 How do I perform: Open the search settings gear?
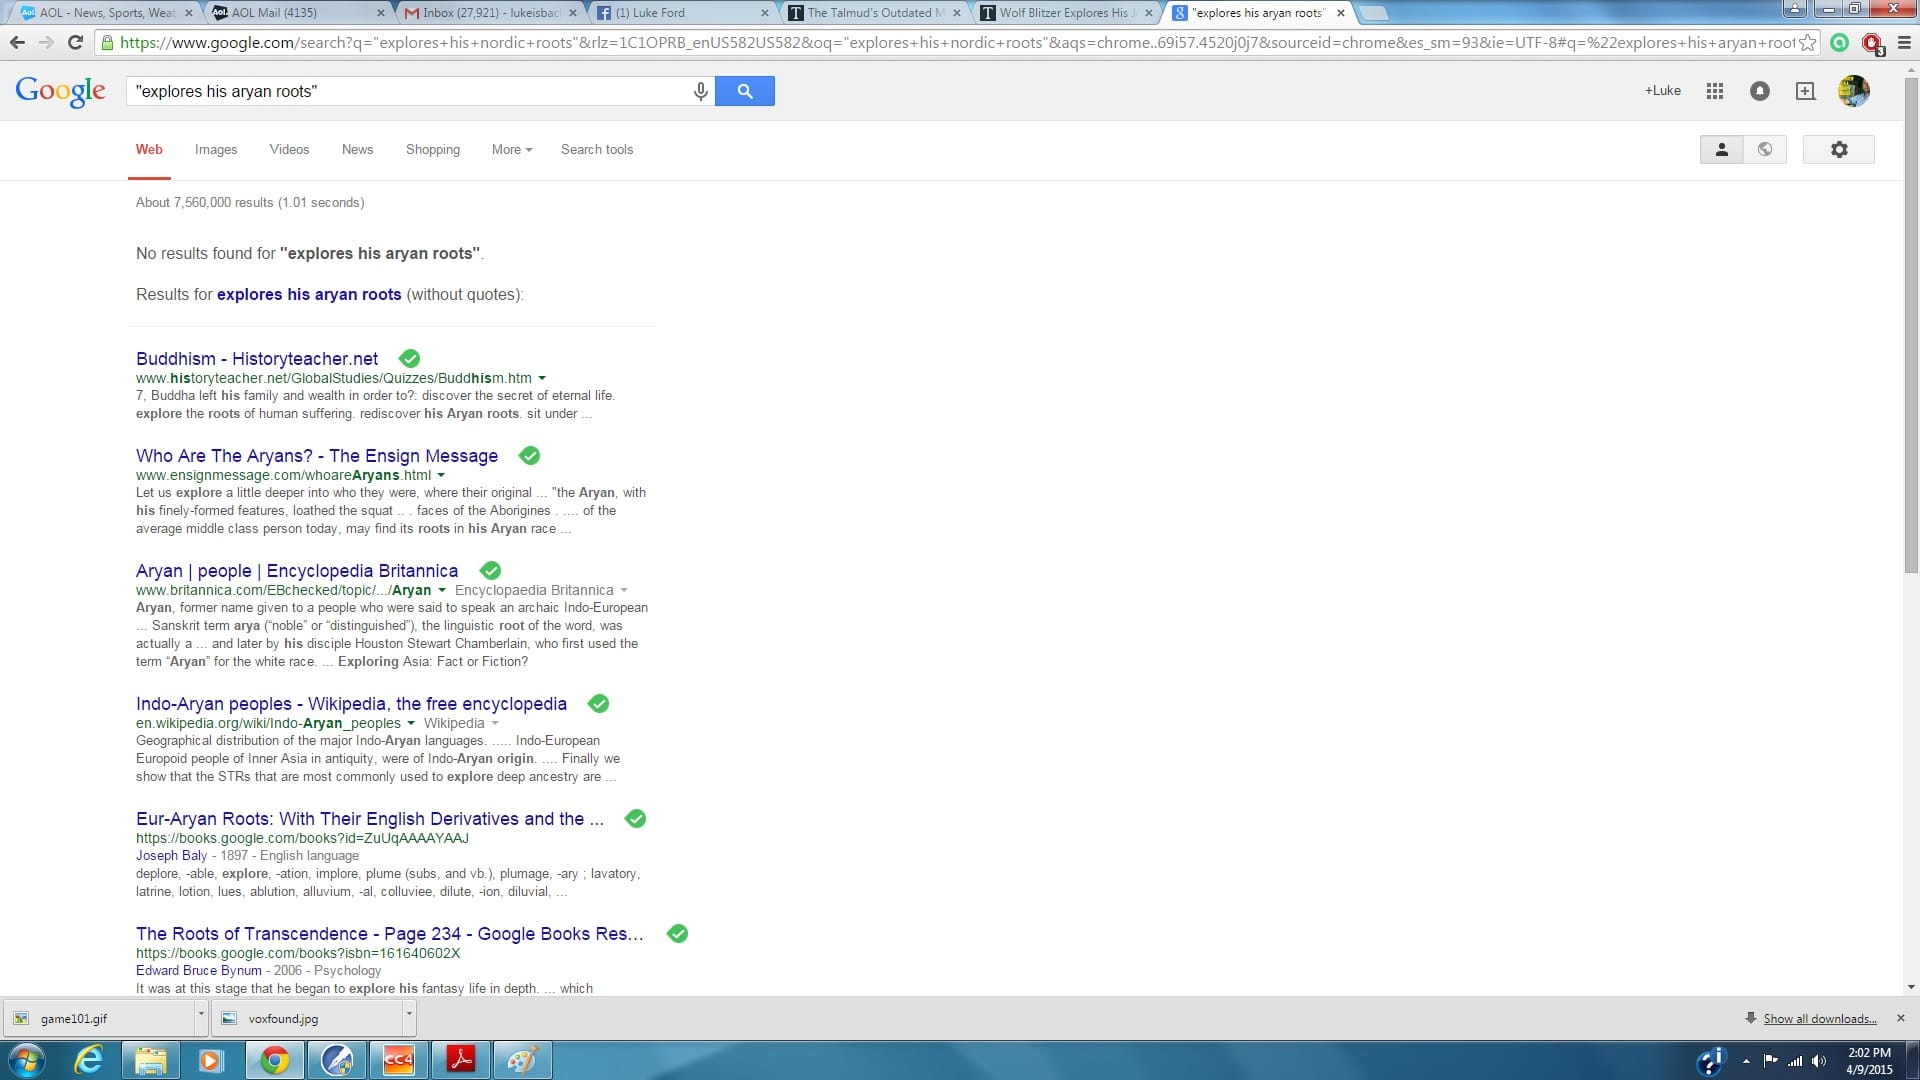pyautogui.click(x=1839, y=149)
